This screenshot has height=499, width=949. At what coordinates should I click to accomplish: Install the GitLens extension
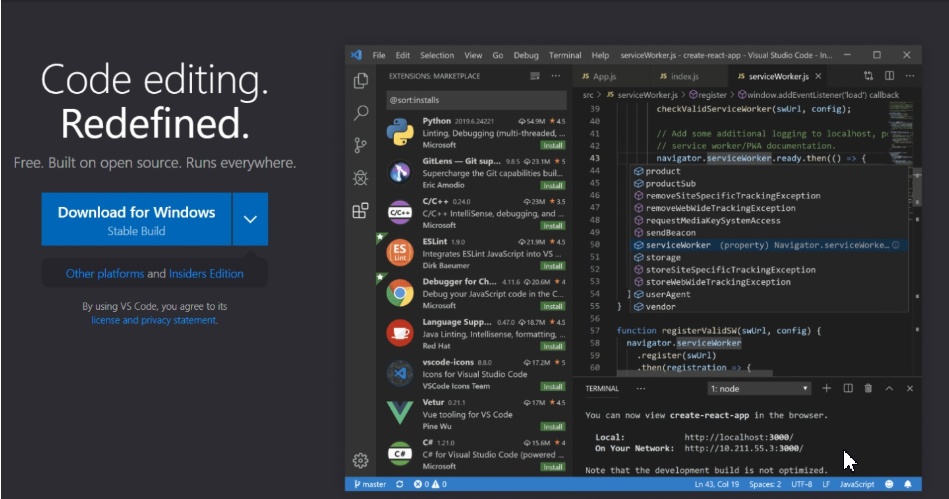click(552, 185)
